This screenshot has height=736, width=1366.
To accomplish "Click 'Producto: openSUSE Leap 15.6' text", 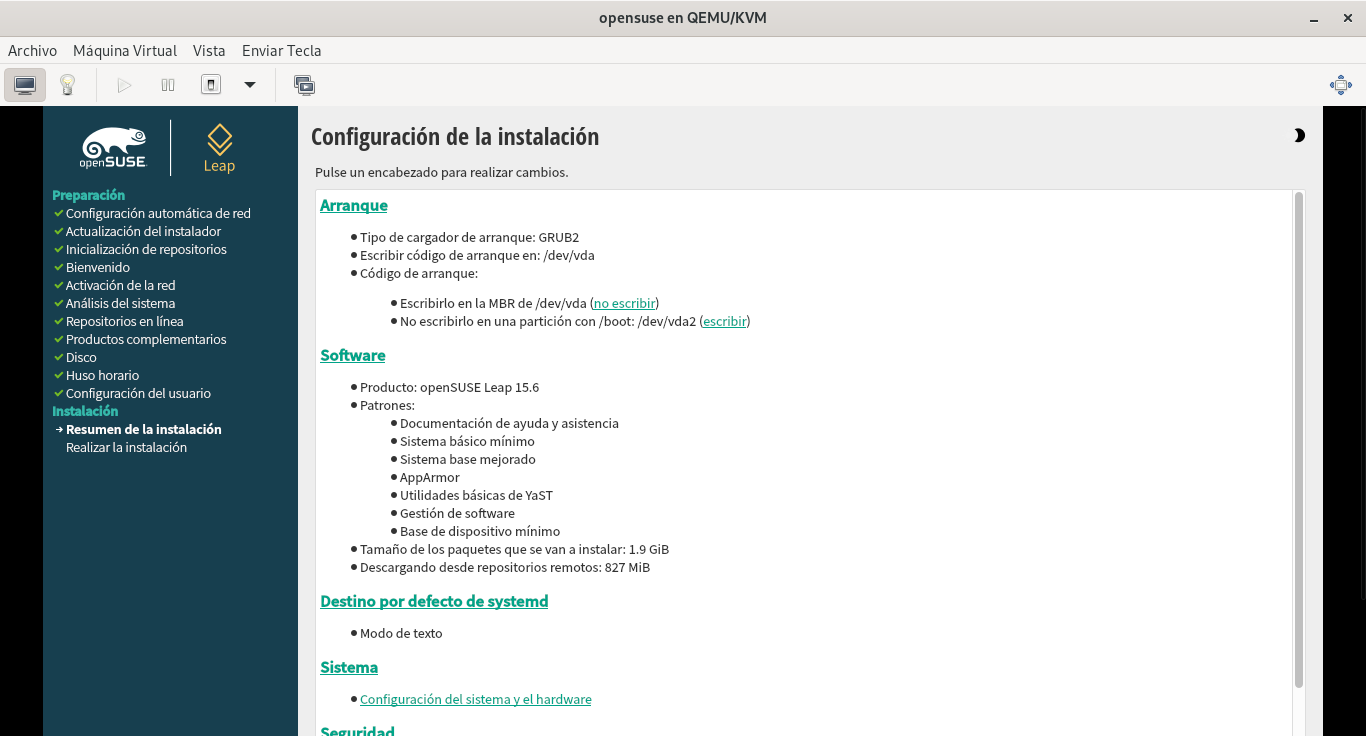I will tap(449, 387).
